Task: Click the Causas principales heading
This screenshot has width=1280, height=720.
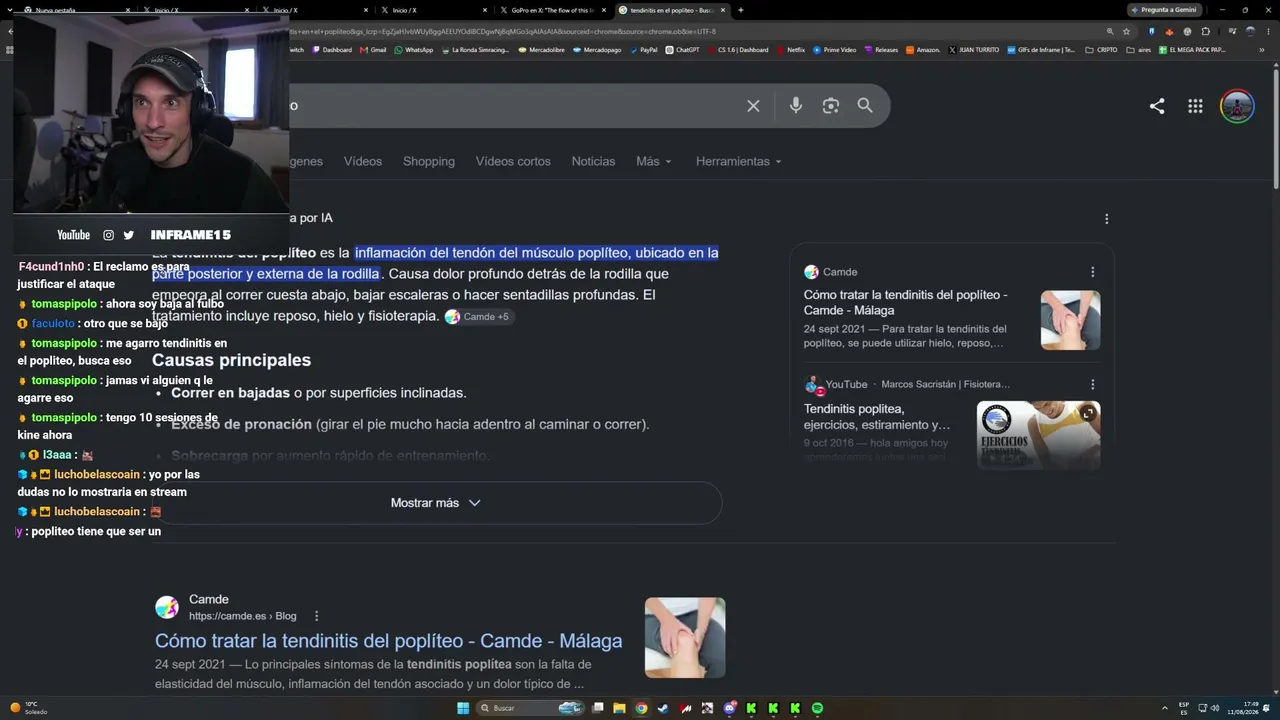Action: [x=231, y=360]
